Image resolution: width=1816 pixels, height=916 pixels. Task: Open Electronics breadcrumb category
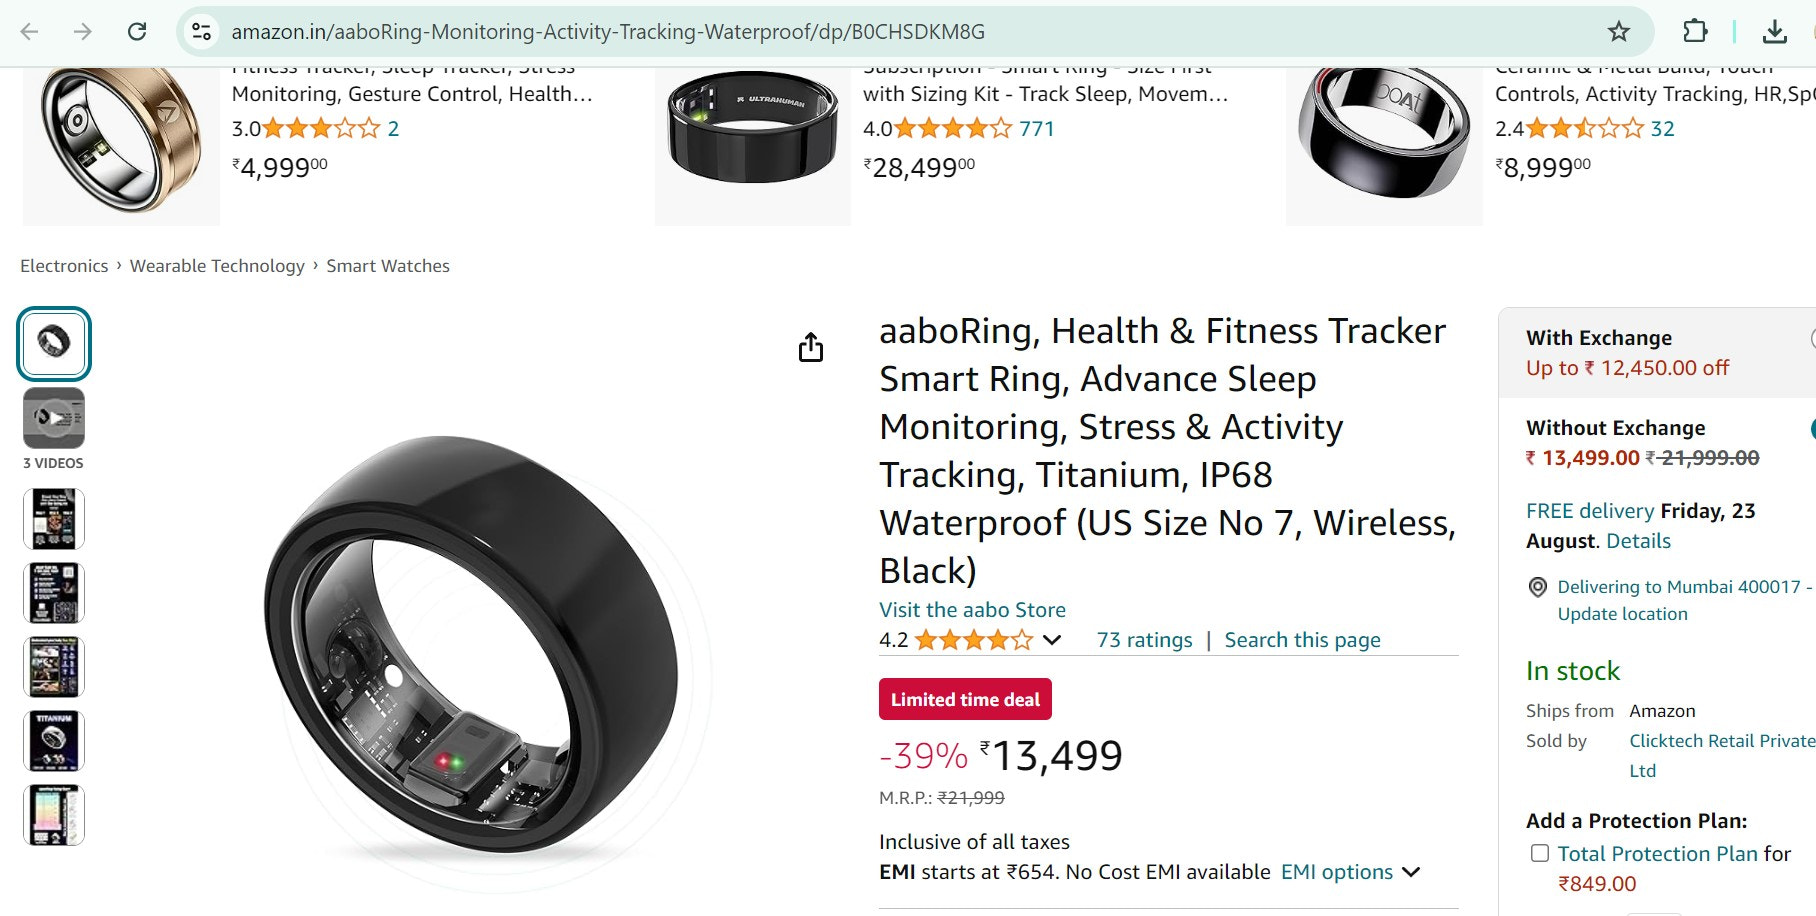coord(64,266)
